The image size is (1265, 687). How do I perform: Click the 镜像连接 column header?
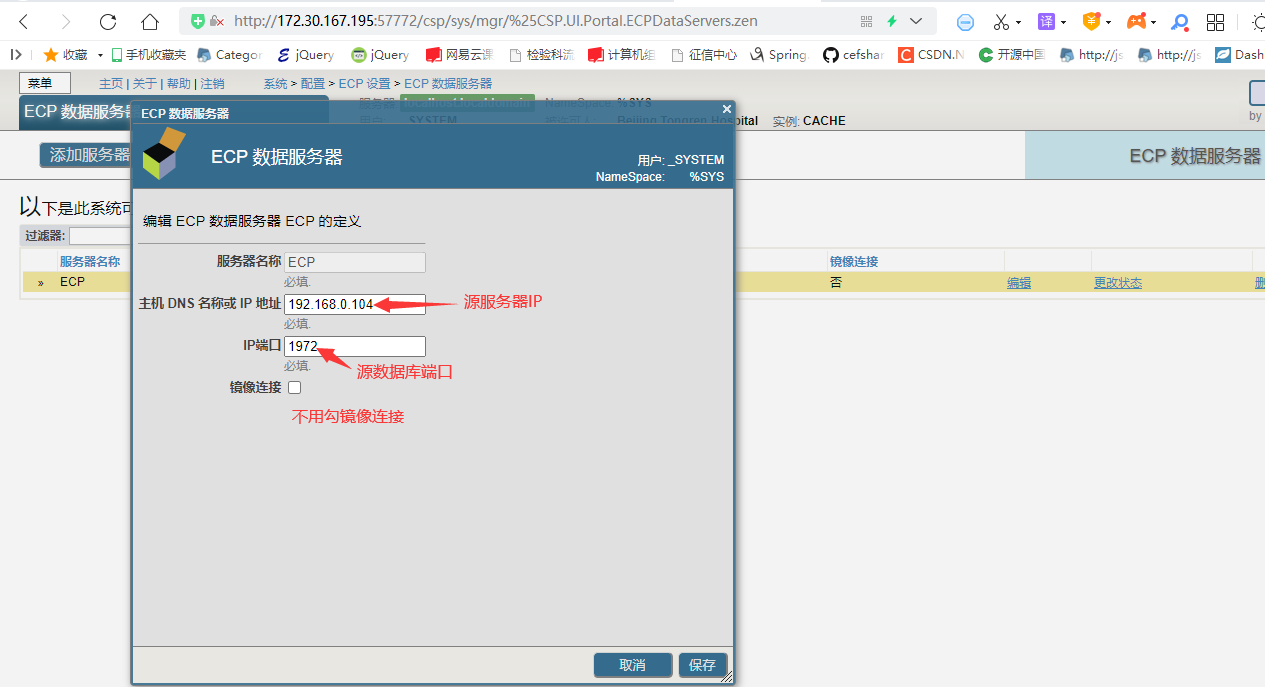(x=854, y=262)
